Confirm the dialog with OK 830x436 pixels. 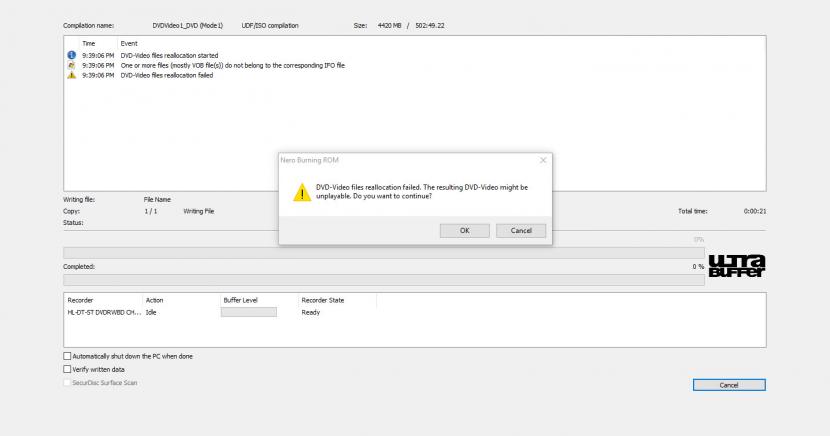(x=464, y=231)
